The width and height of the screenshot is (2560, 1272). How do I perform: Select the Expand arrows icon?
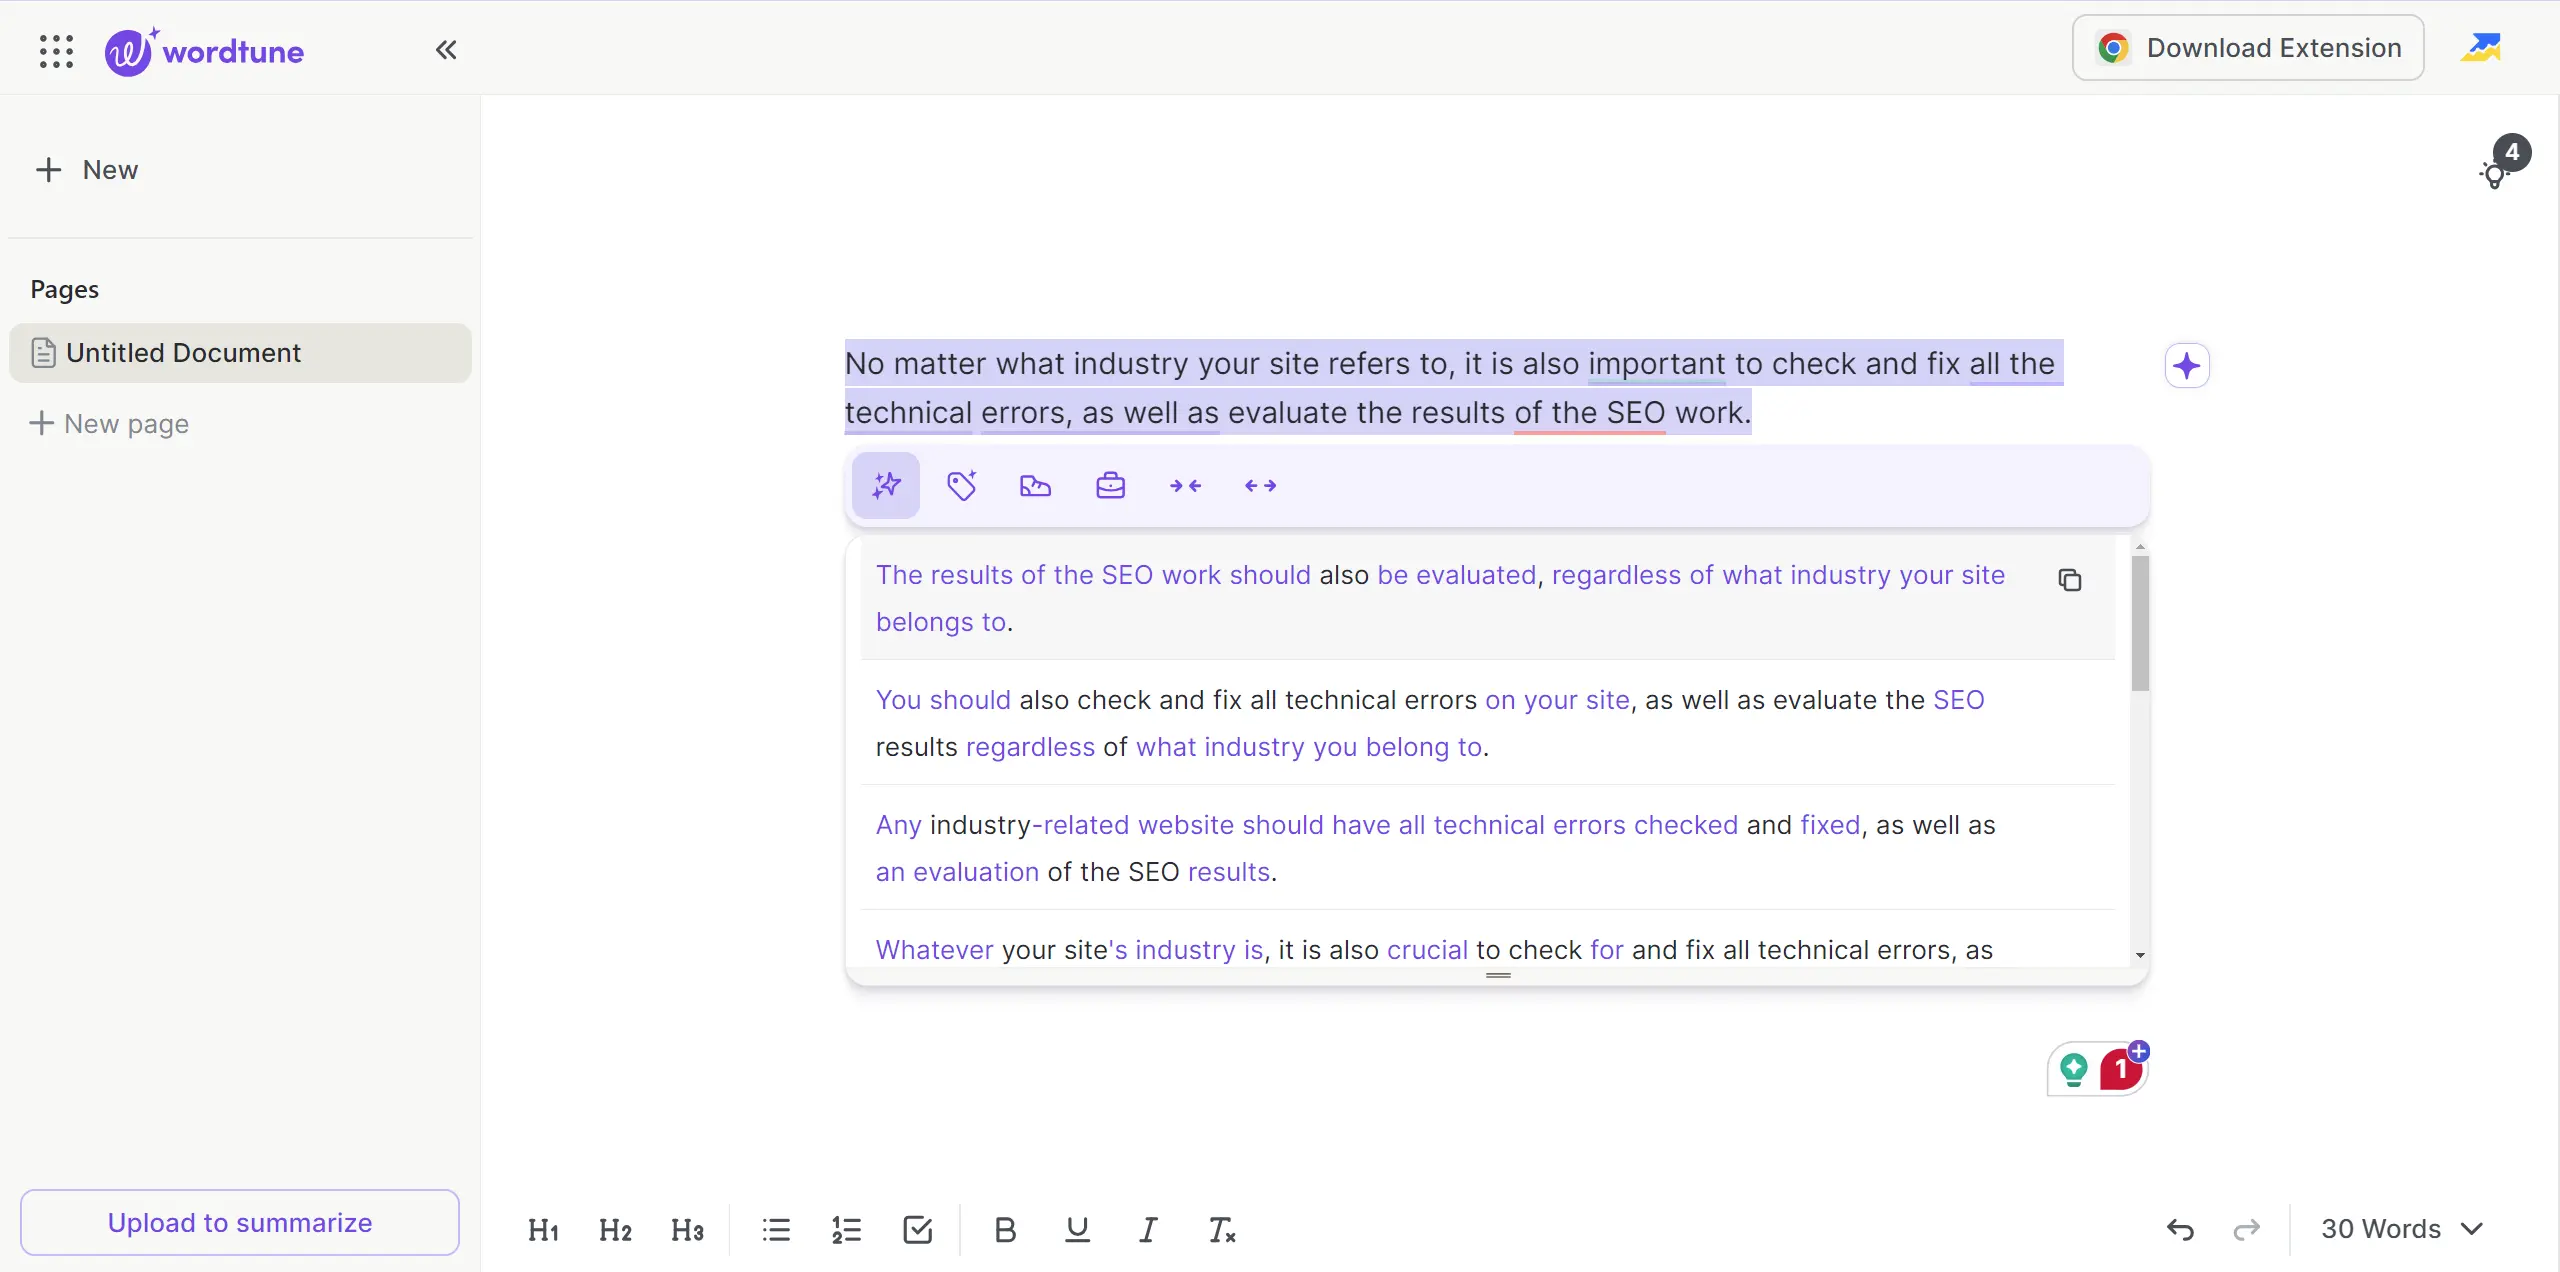(1261, 486)
